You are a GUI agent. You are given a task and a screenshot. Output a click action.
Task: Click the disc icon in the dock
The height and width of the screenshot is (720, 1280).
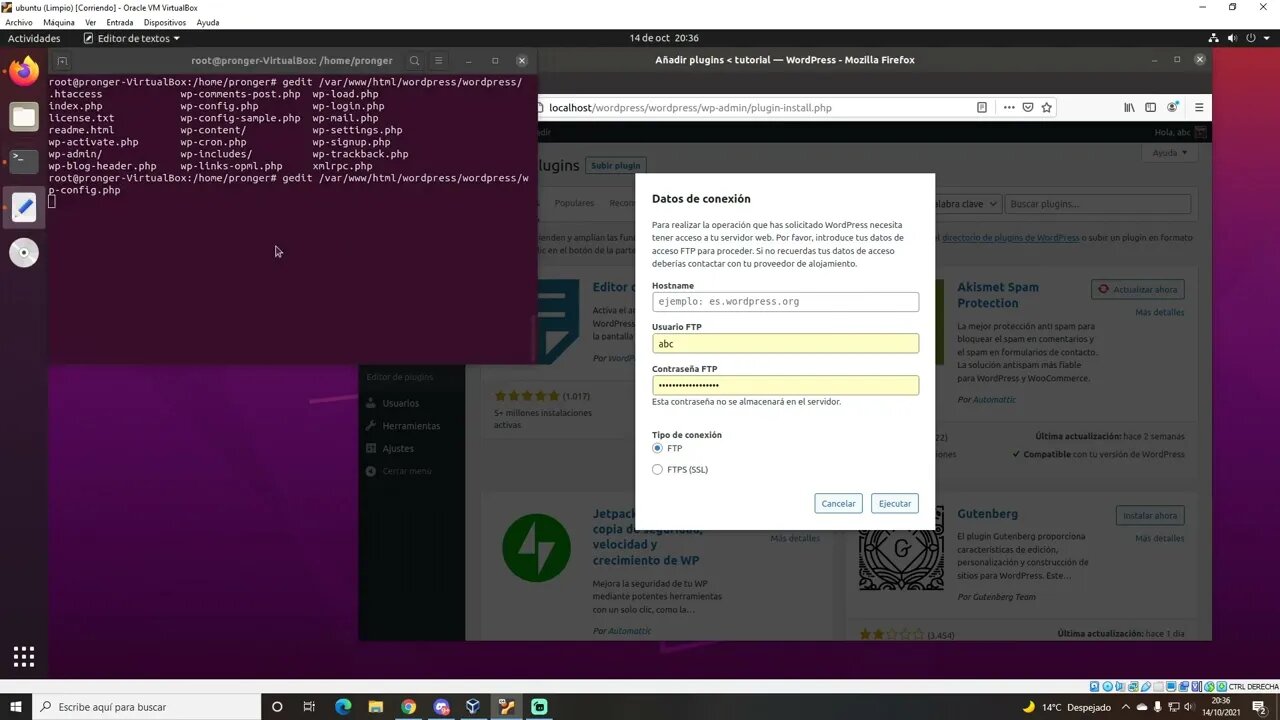click(24, 253)
